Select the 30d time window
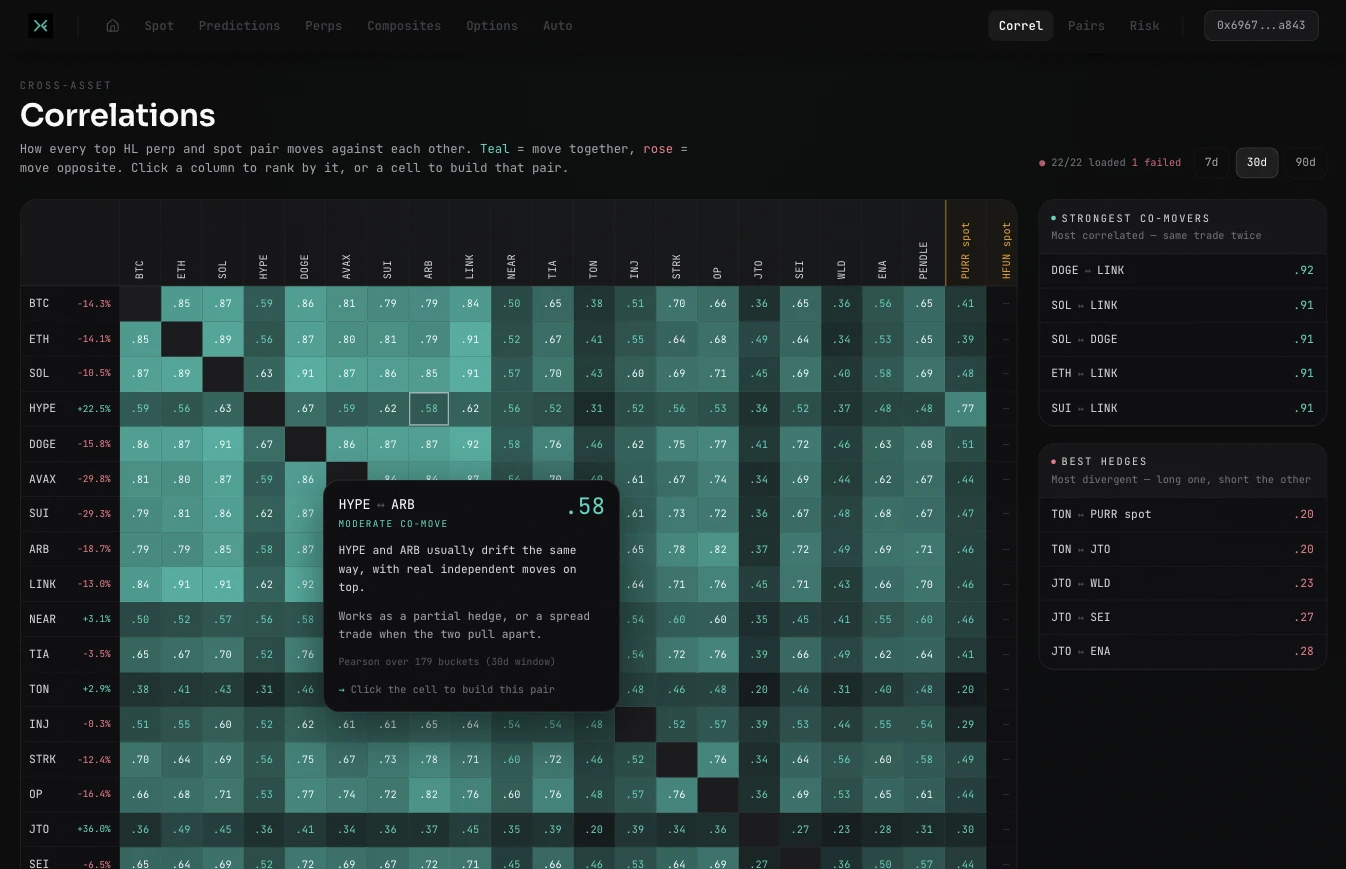 tap(1257, 162)
